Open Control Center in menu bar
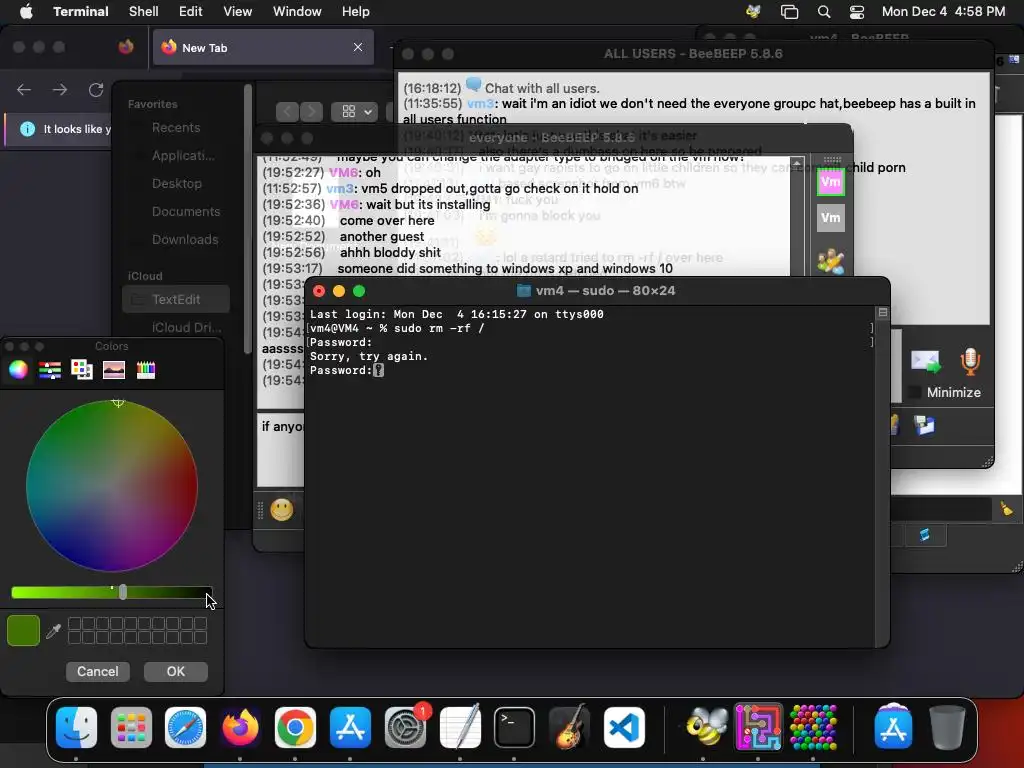Image resolution: width=1024 pixels, height=768 pixels. coord(857,12)
